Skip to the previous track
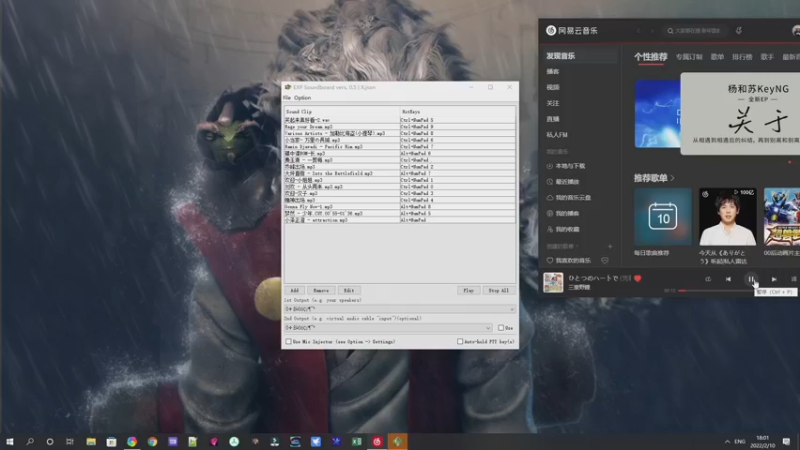The height and width of the screenshot is (450, 800). click(728, 279)
